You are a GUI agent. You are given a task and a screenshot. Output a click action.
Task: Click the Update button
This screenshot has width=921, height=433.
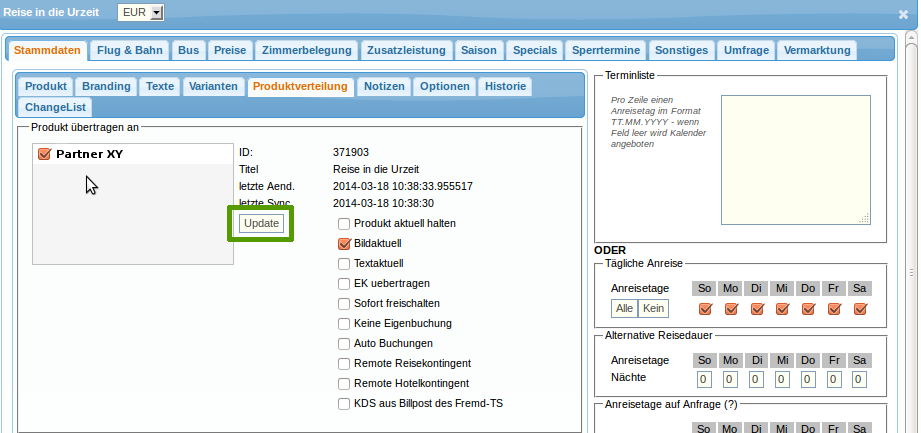pos(261,223)
